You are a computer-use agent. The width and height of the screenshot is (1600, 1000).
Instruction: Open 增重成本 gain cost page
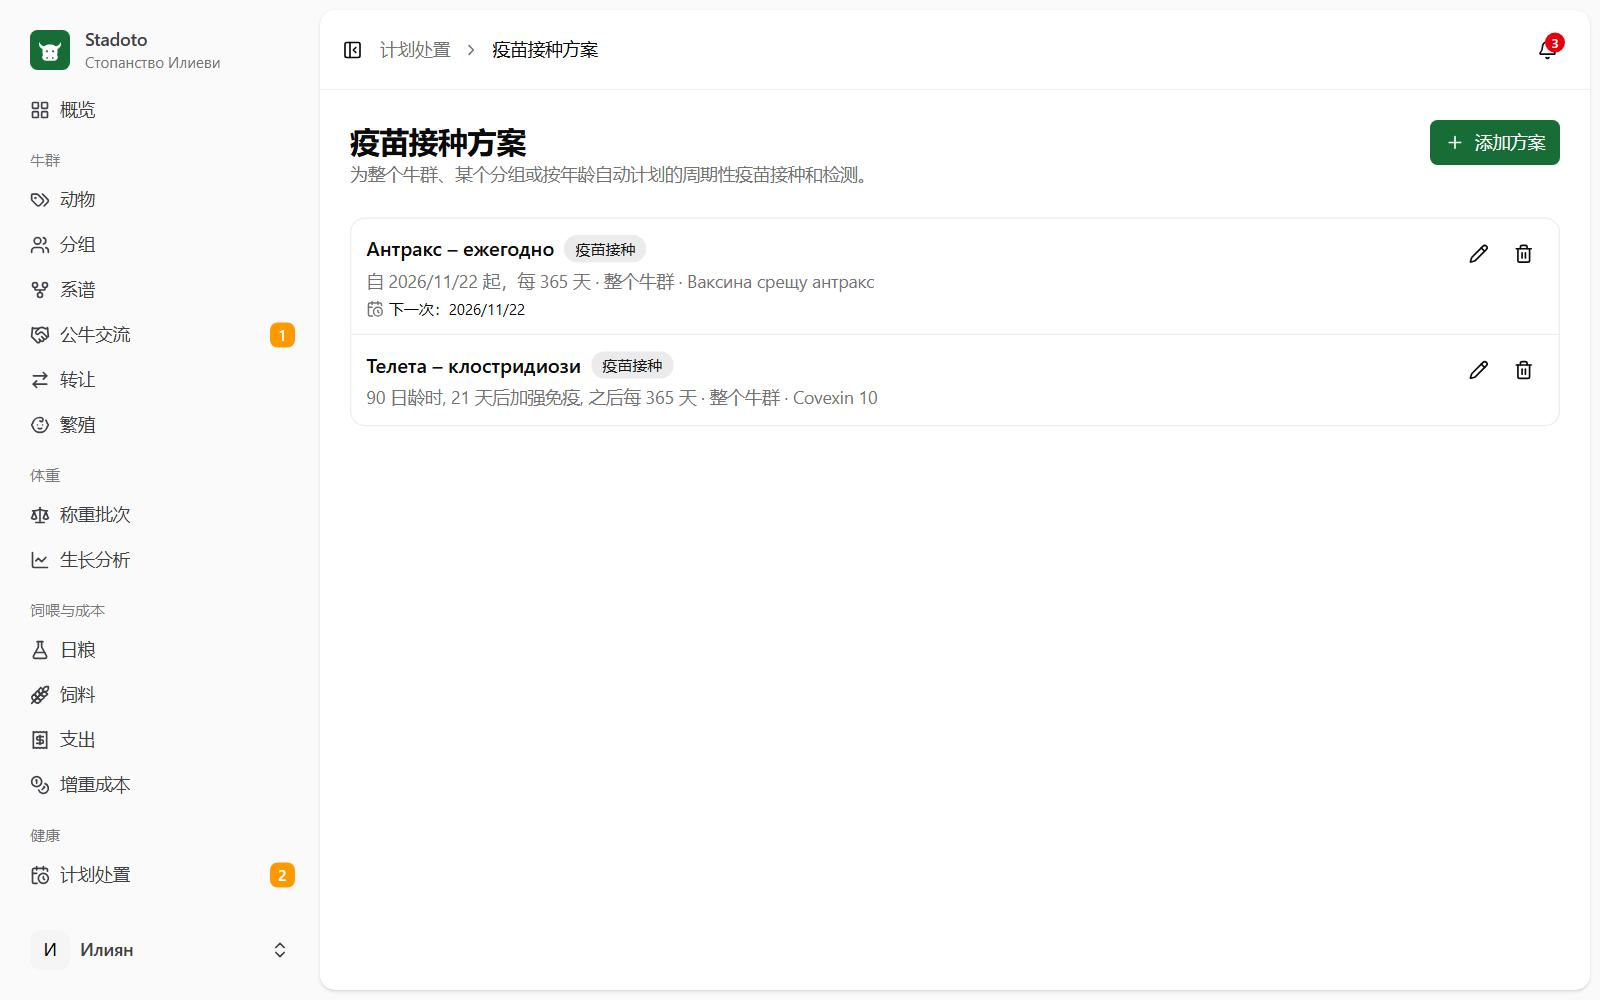point(162,785)
